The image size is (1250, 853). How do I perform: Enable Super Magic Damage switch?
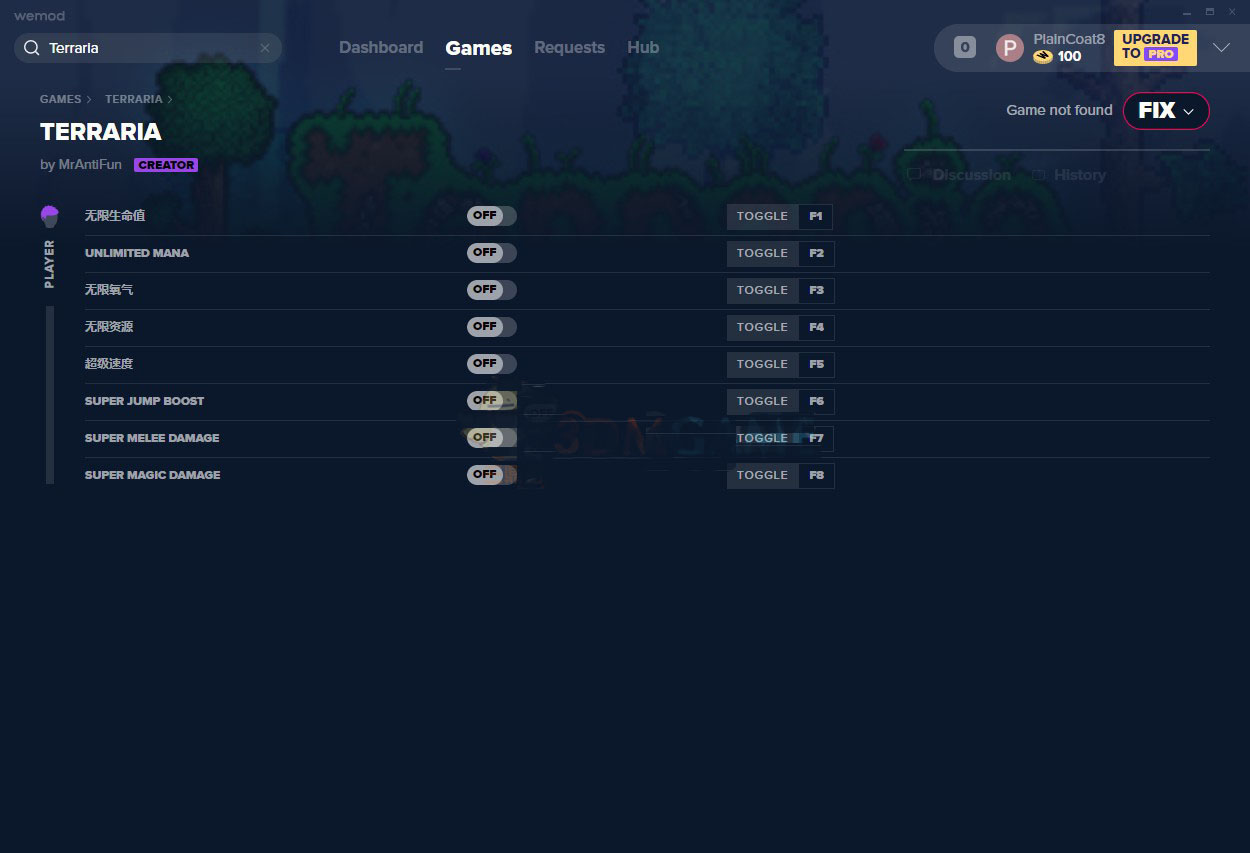tap(491, 475)
